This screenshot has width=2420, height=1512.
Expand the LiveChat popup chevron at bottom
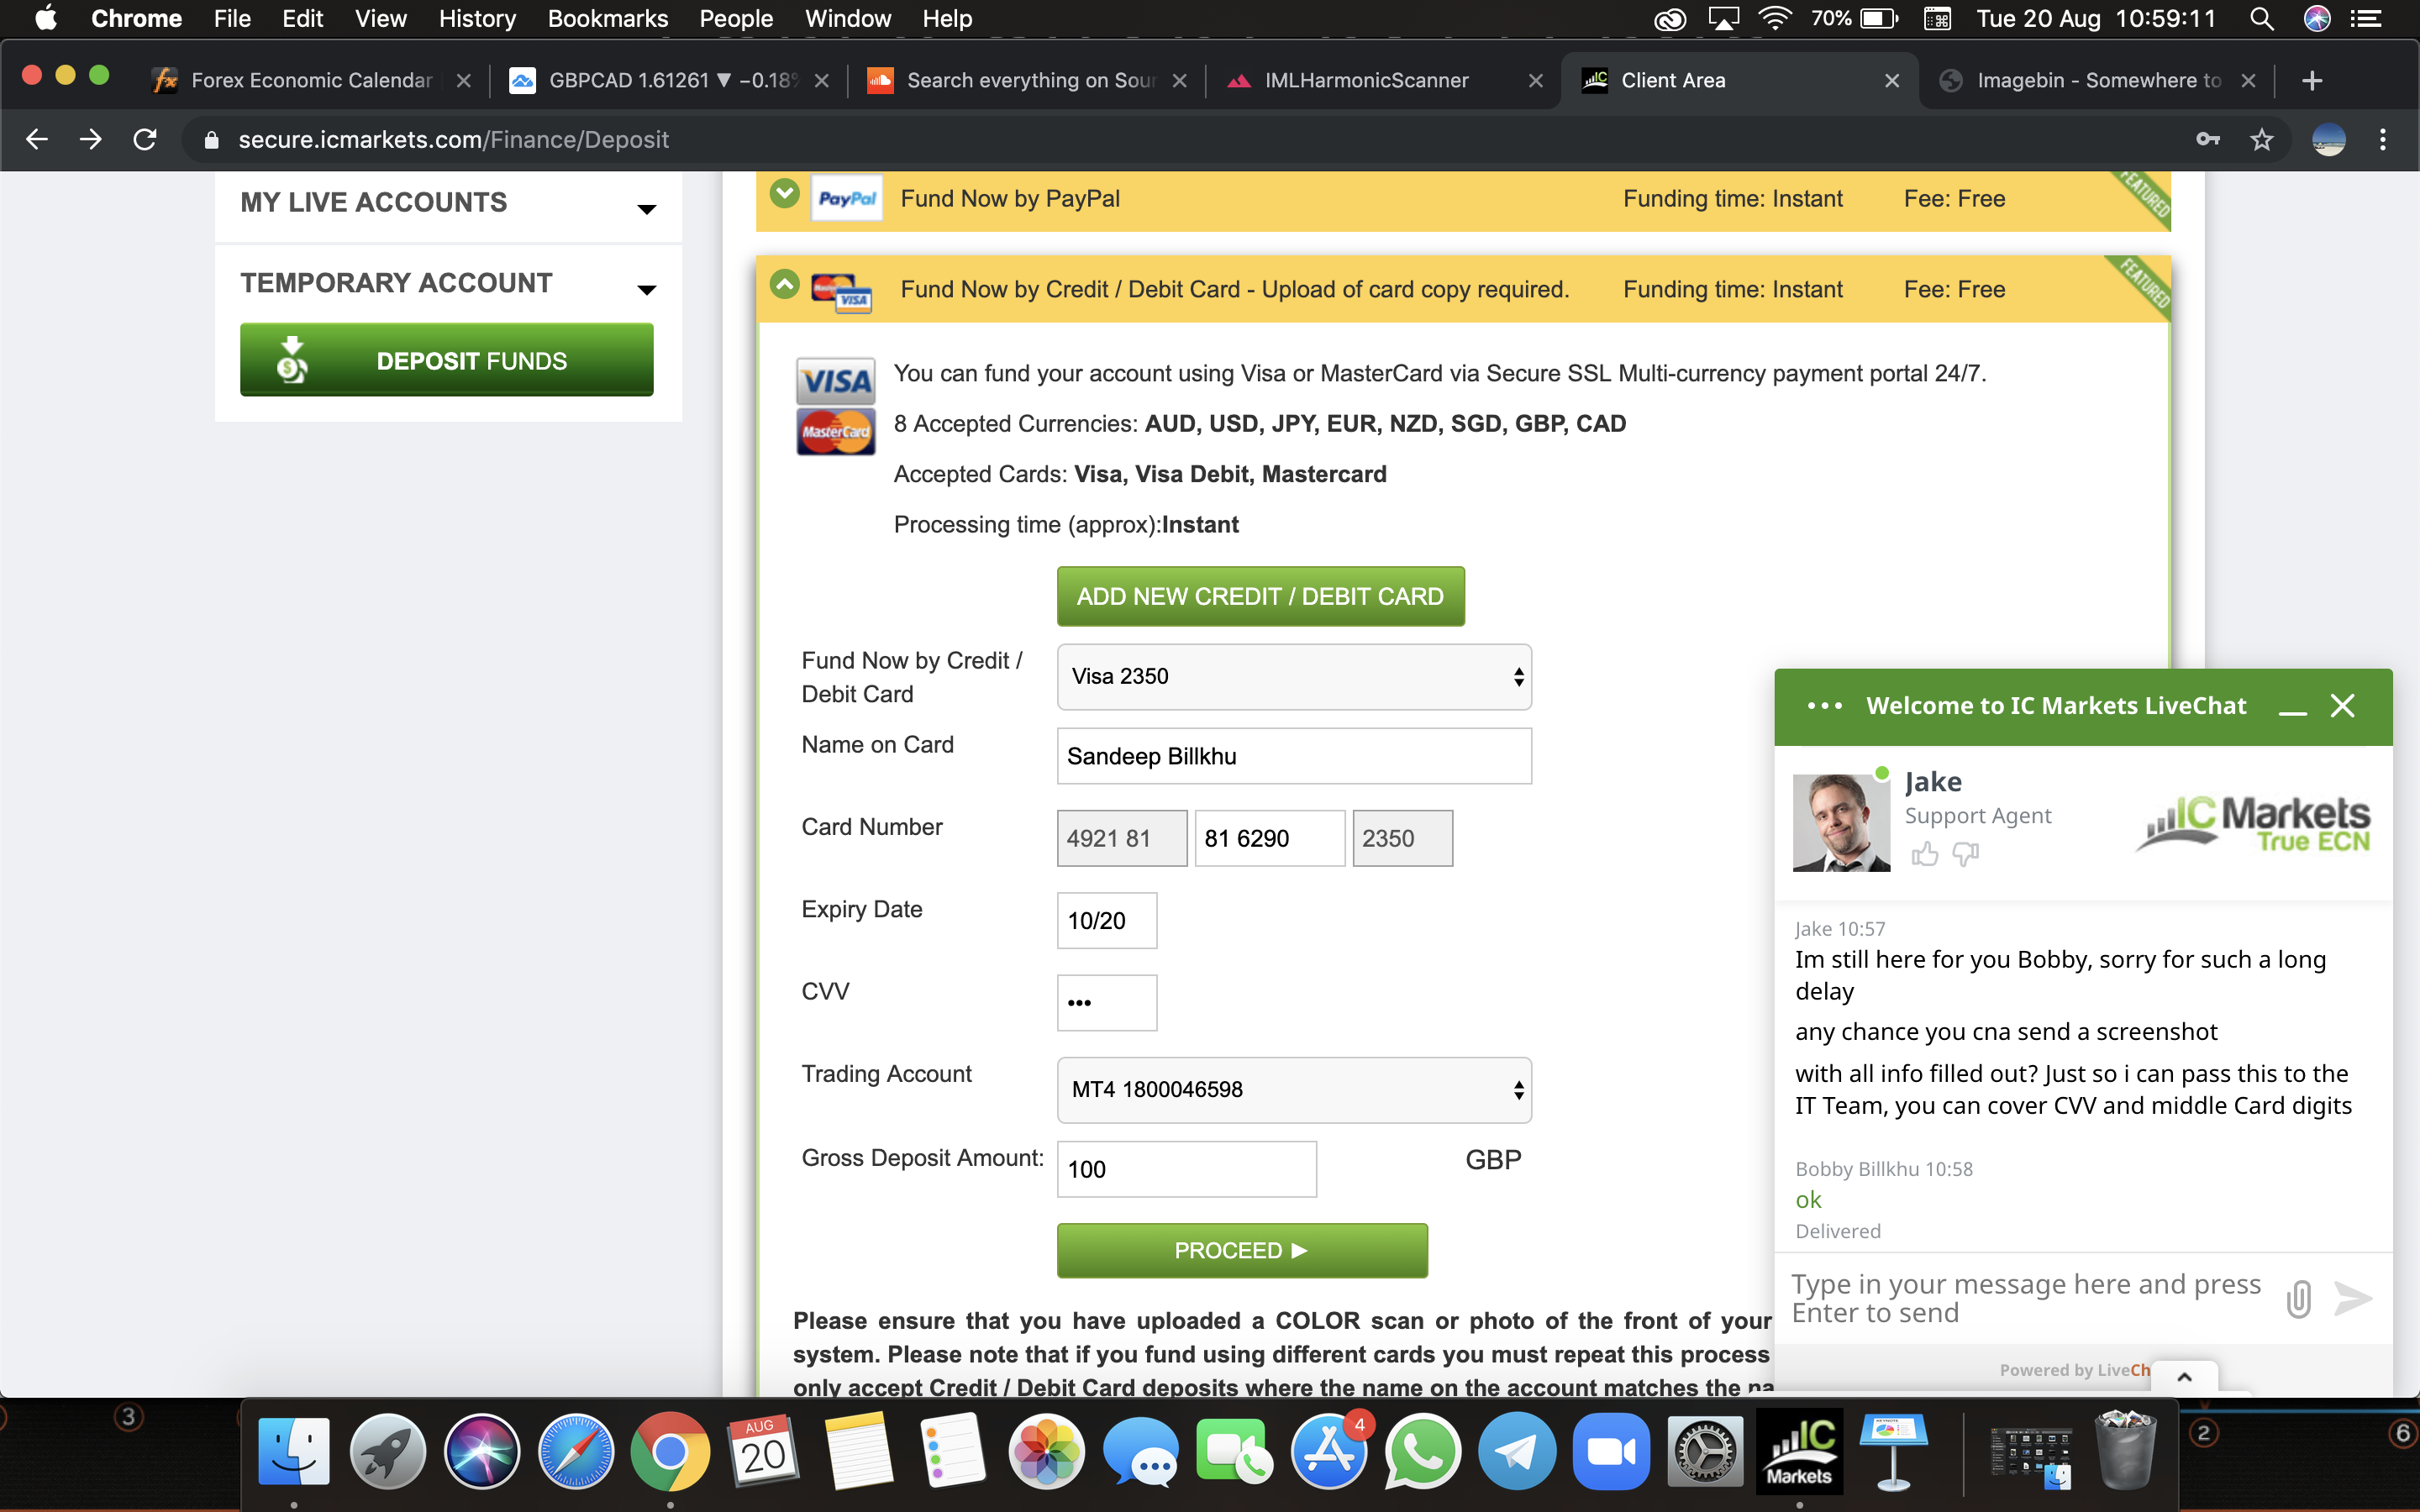coord(2184,1377)
